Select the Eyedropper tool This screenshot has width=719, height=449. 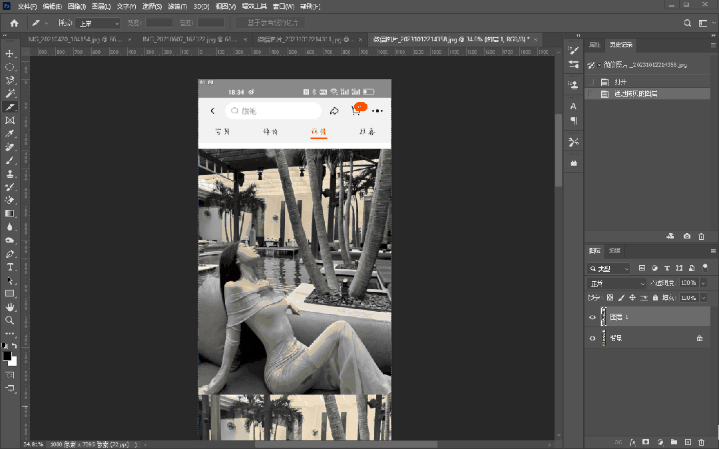10,133
